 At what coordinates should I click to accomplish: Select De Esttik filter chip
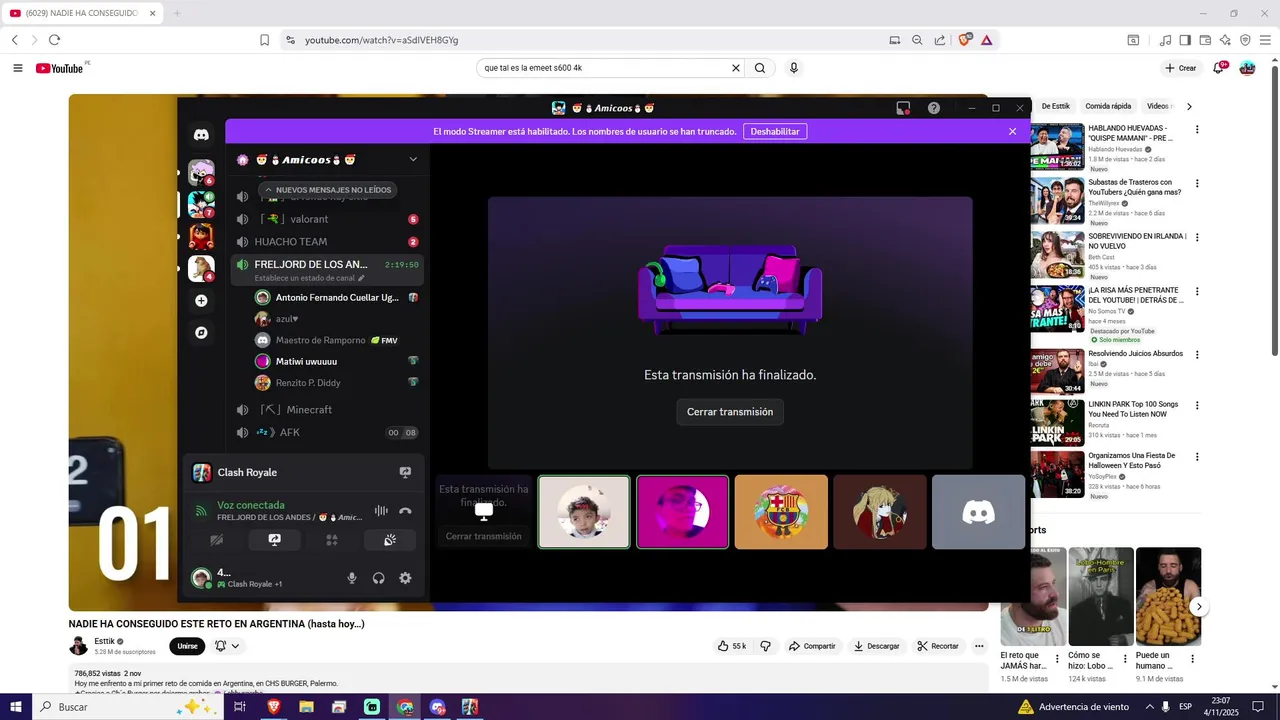tap(1055, 106)
